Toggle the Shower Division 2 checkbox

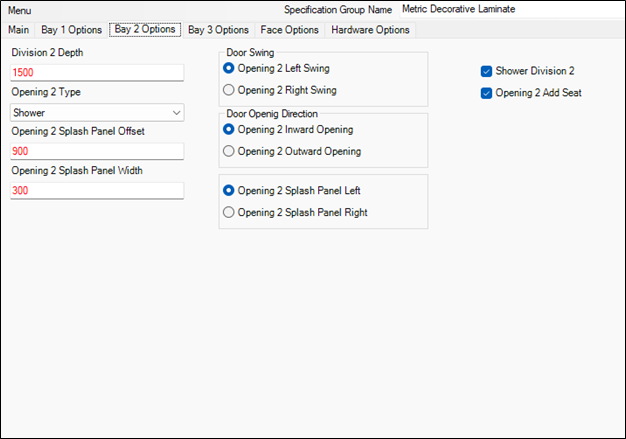coord(487,71)
